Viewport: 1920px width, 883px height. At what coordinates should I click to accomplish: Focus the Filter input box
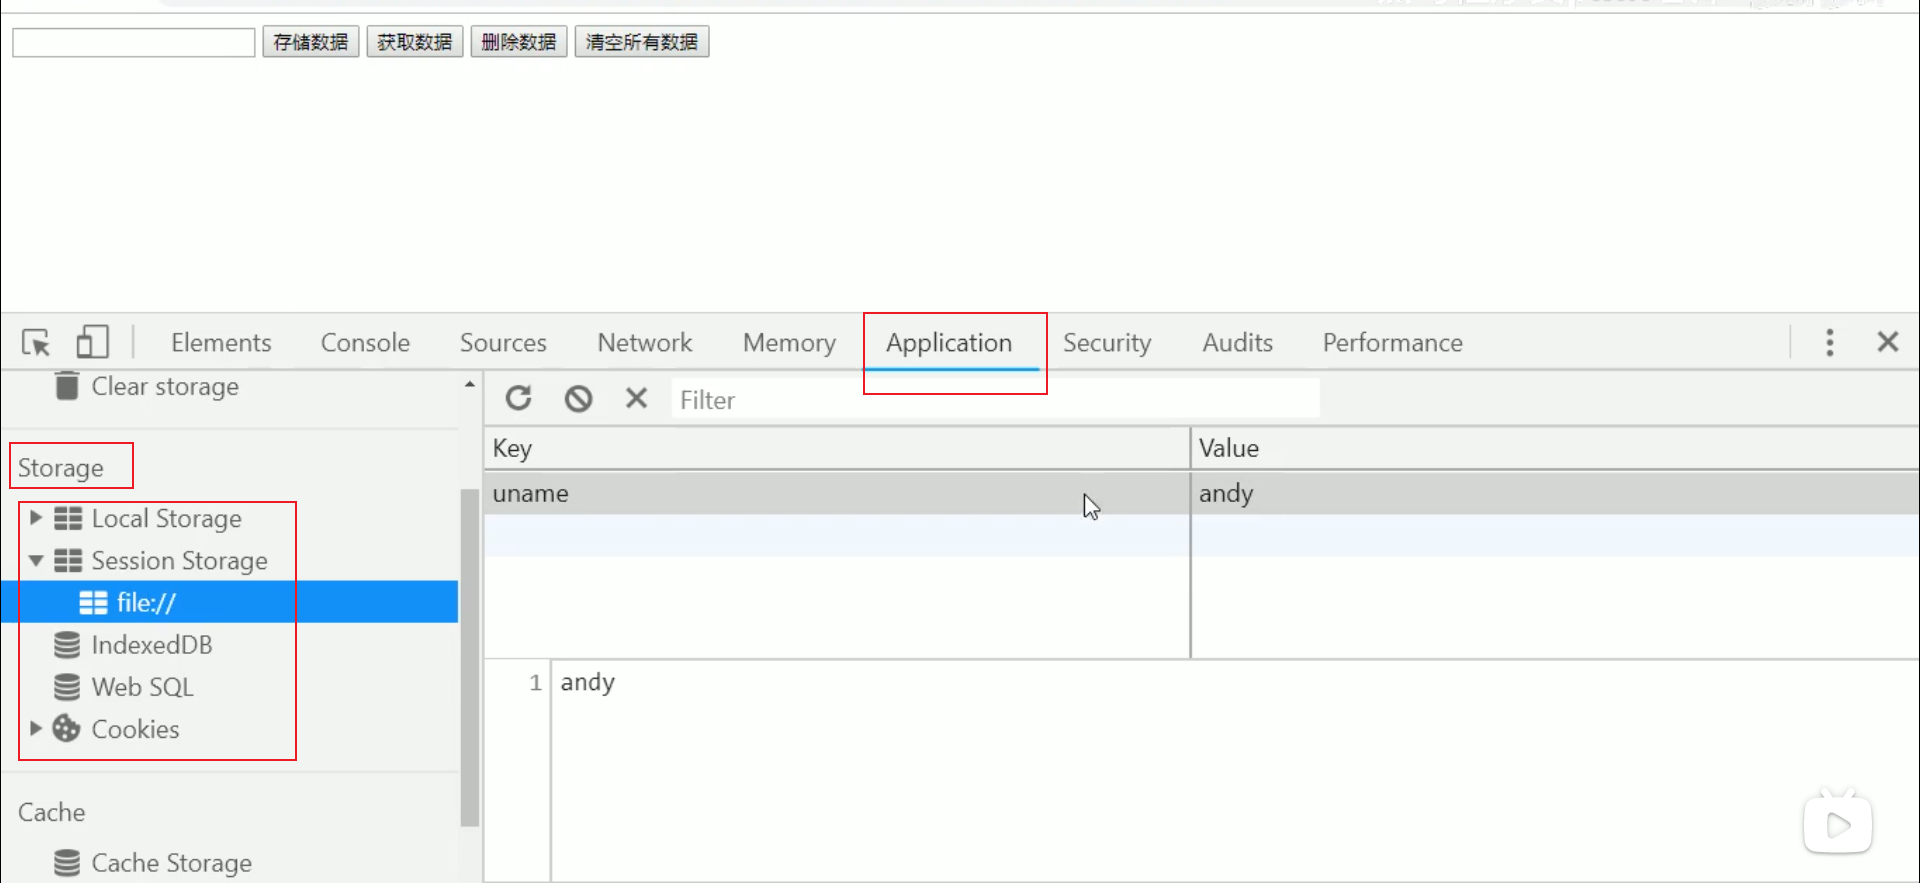pyautogui.click(x=995, y=400)
